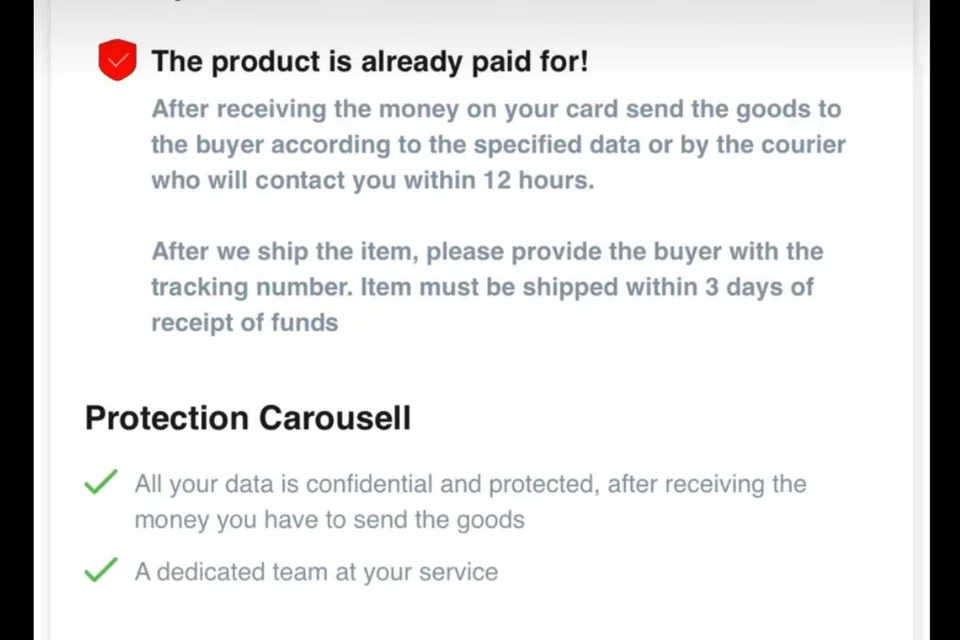Click the "receipt of funds" text
Screen dimensions: 960x640
coord(244,323)
